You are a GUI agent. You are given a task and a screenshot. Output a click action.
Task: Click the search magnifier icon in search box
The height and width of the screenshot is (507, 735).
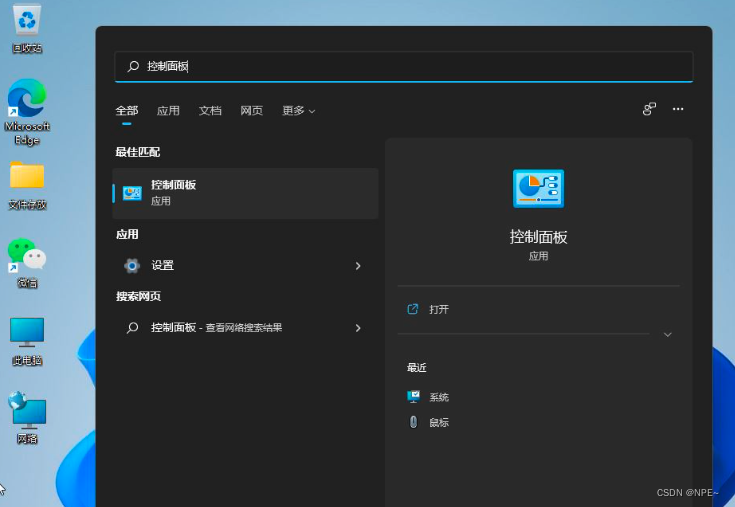(133, 66)
